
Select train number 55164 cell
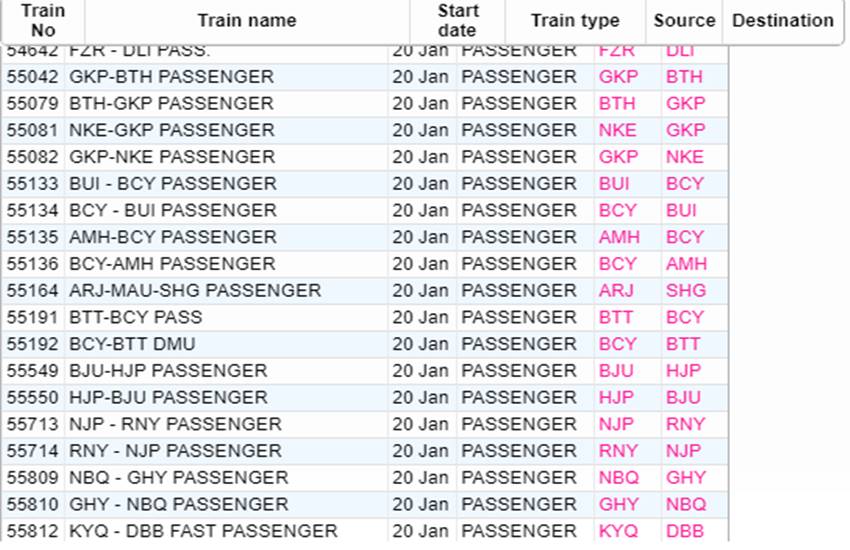(33, 291)
